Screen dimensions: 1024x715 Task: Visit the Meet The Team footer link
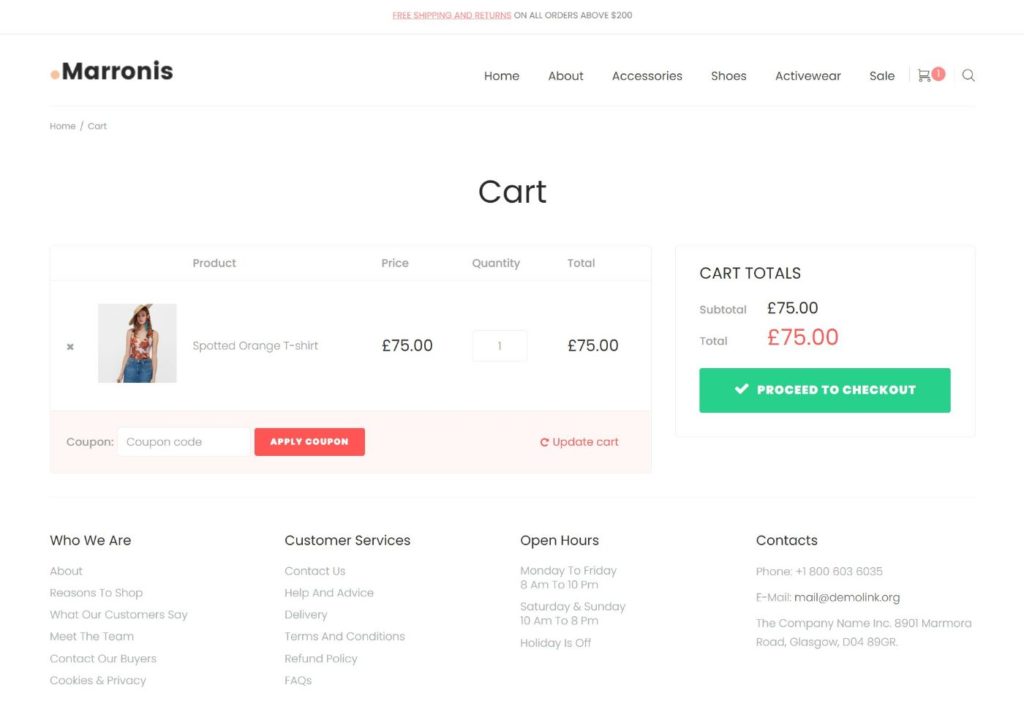point(92,637)
